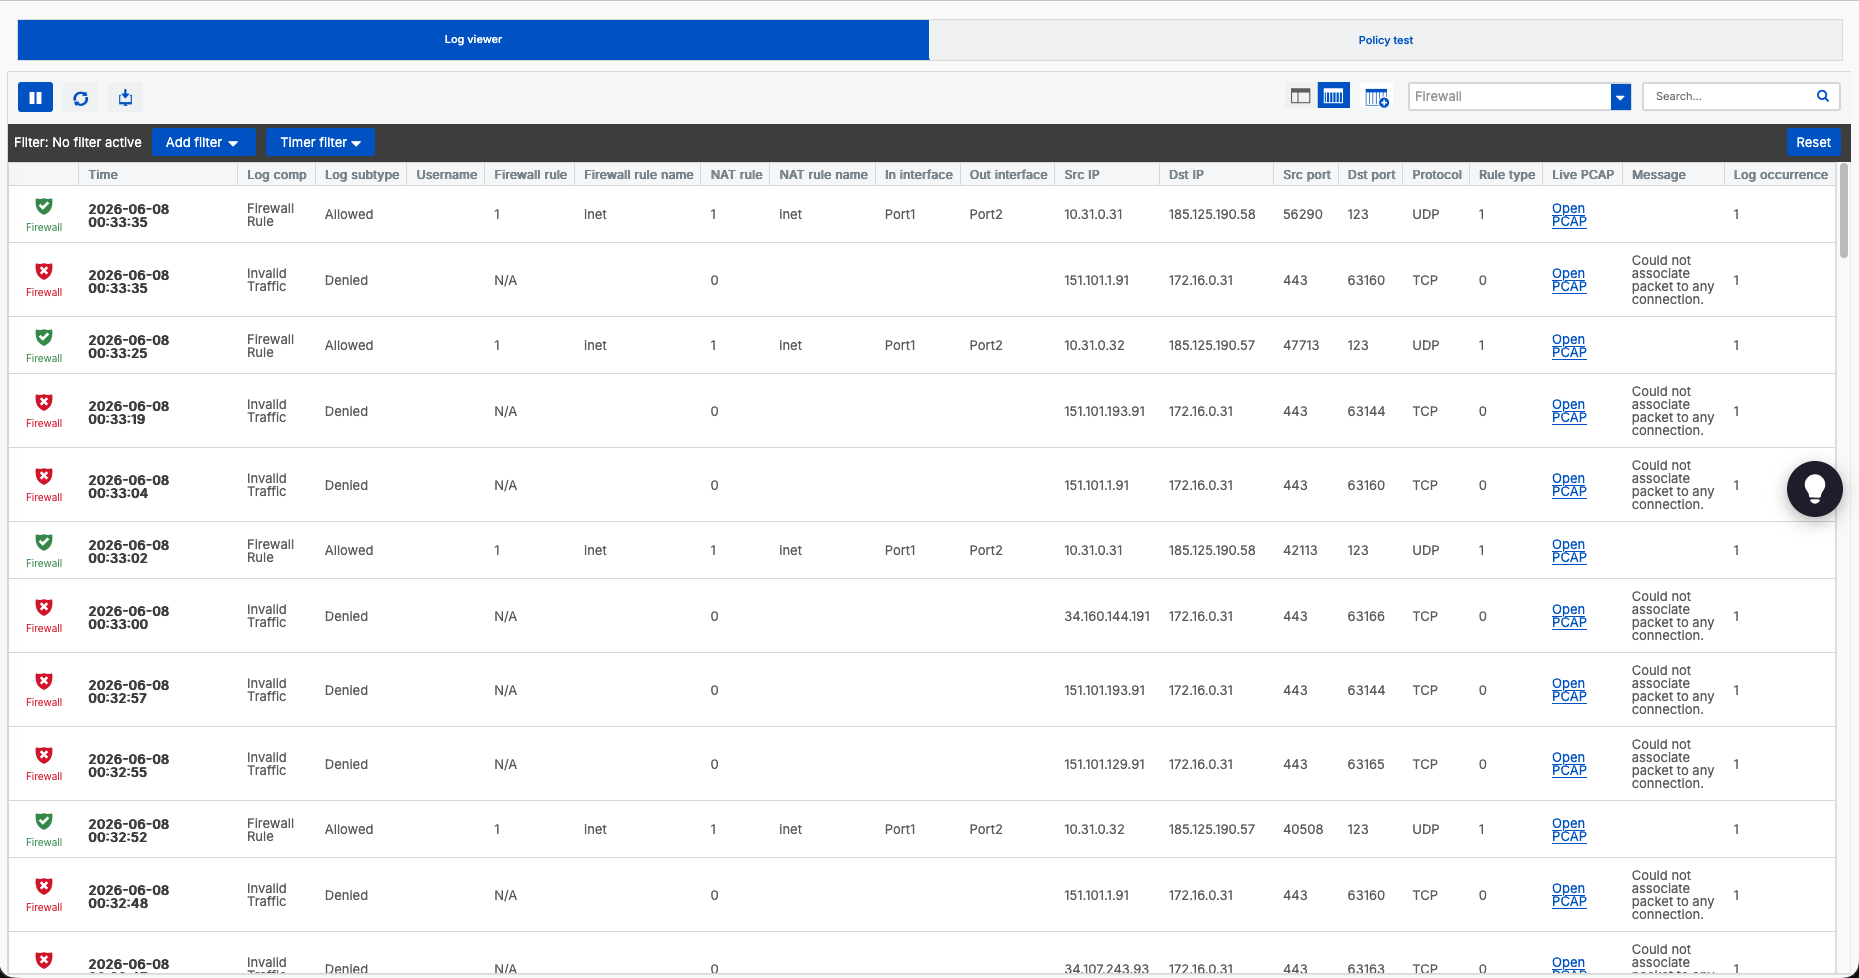Viewport: 1859px width, 978px height.
Task: Click the vertical scrollbar of the log table
Action: point(1843,210)
